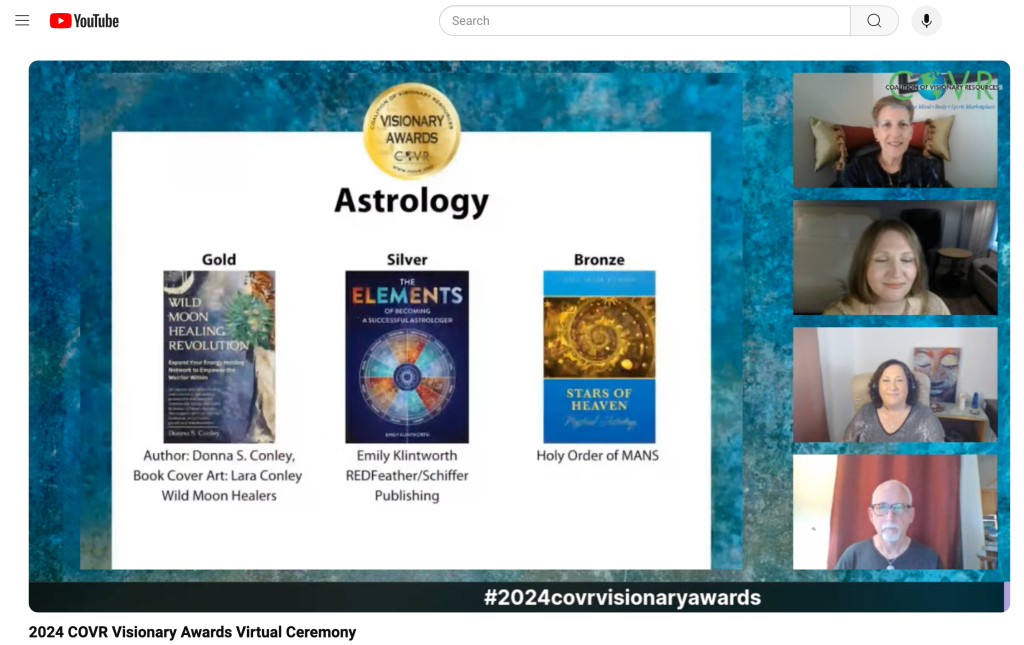Screen dimensions: 1024x645
Task: Click the COVR logo in video corner
Action: (x=940, y=84)
